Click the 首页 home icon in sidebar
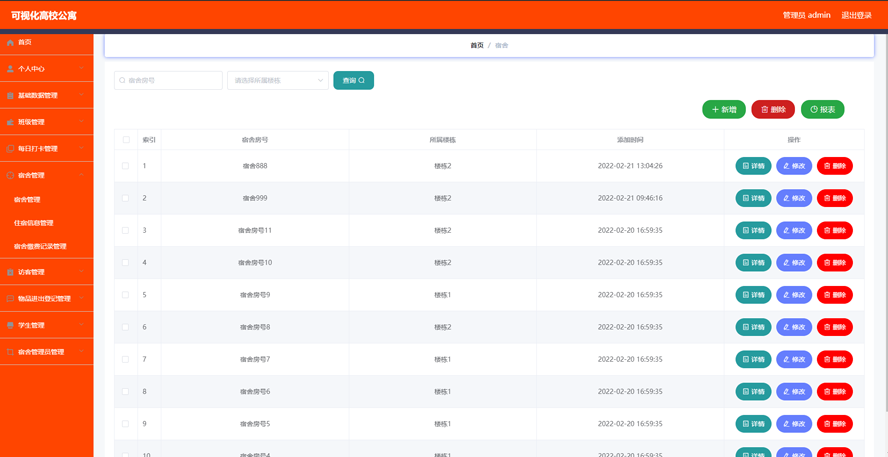This screenshot has width=888, height=457. click(x=11, y=43)
